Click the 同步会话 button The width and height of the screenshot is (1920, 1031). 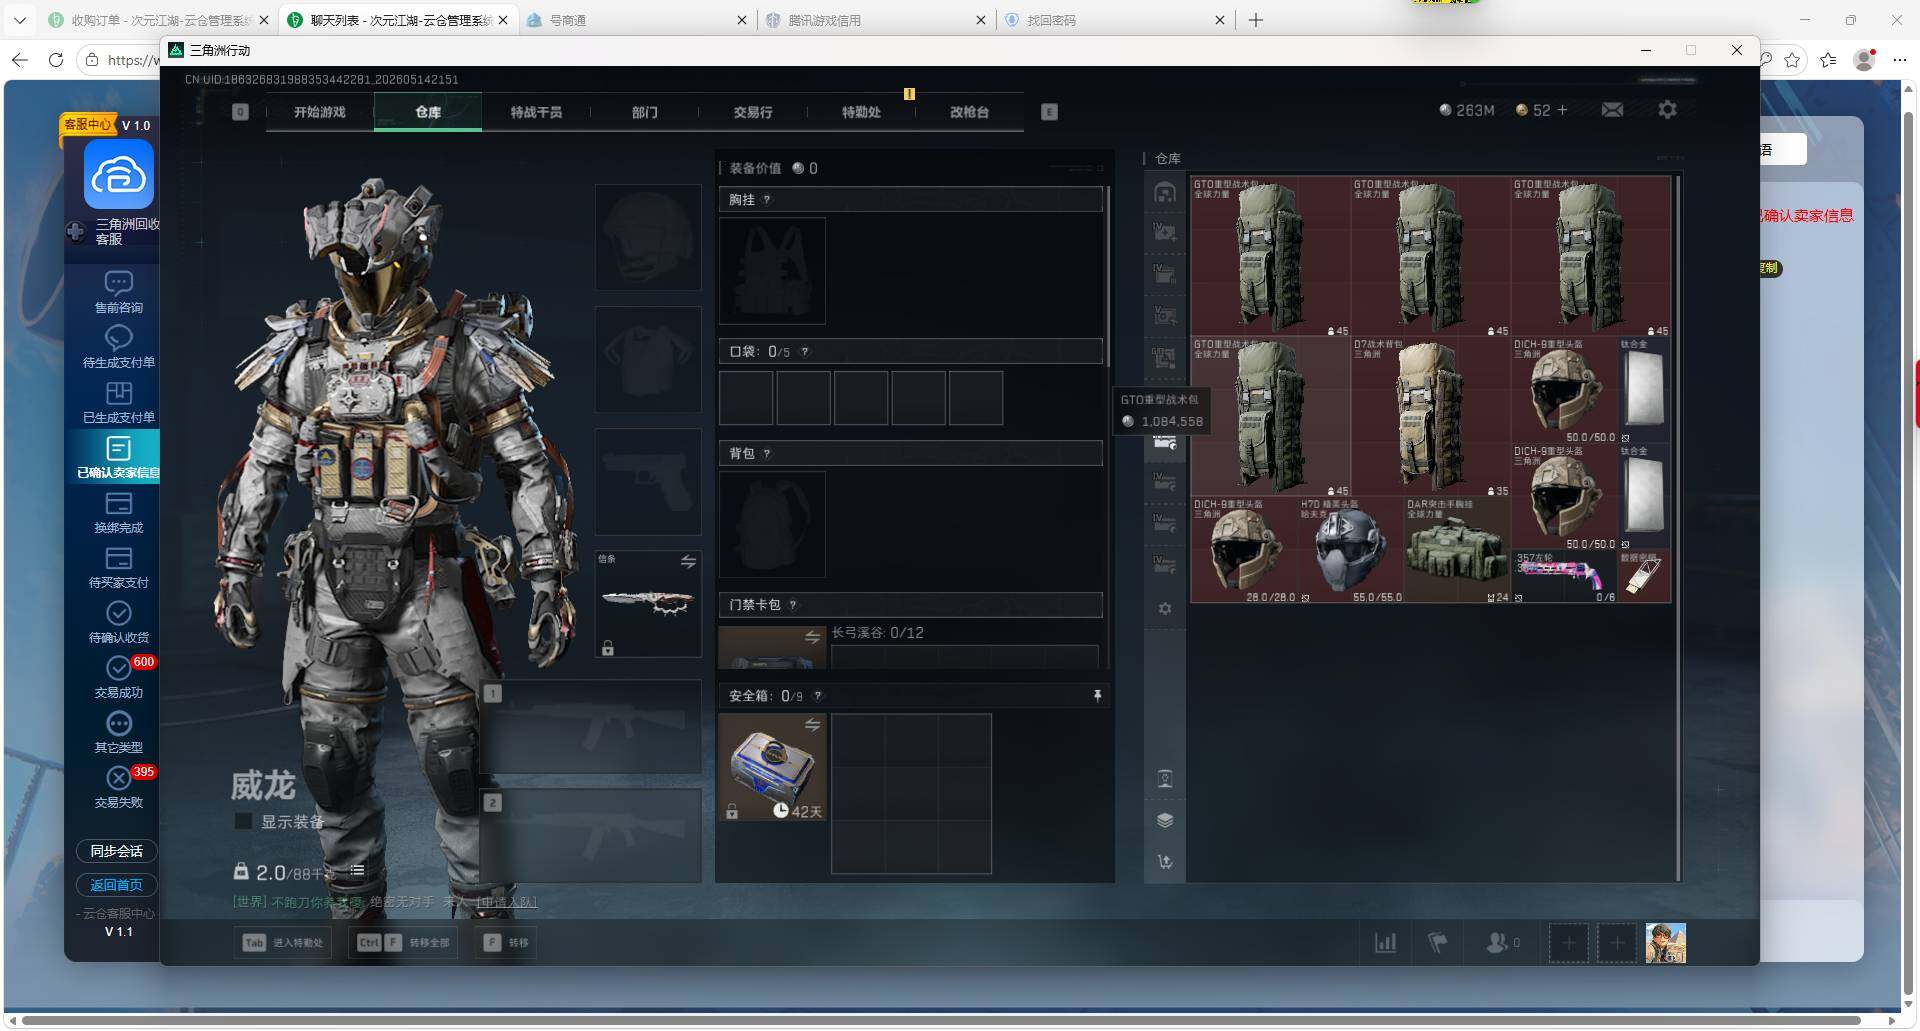point(117,851)
